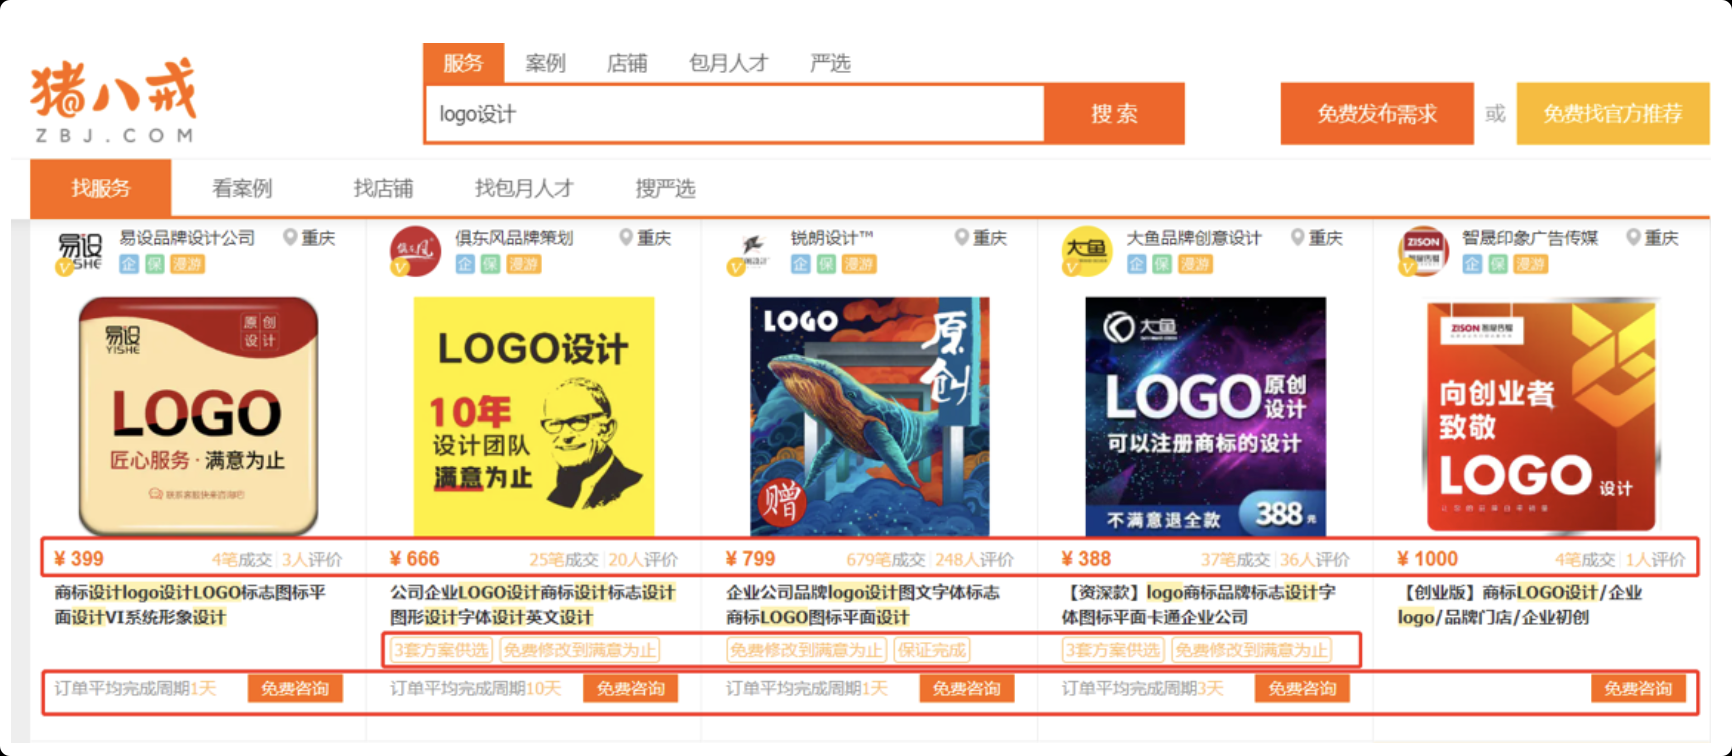
Task: Click location pin icon beside 易设品牌设计公司
Action: [x=290, y=238]
